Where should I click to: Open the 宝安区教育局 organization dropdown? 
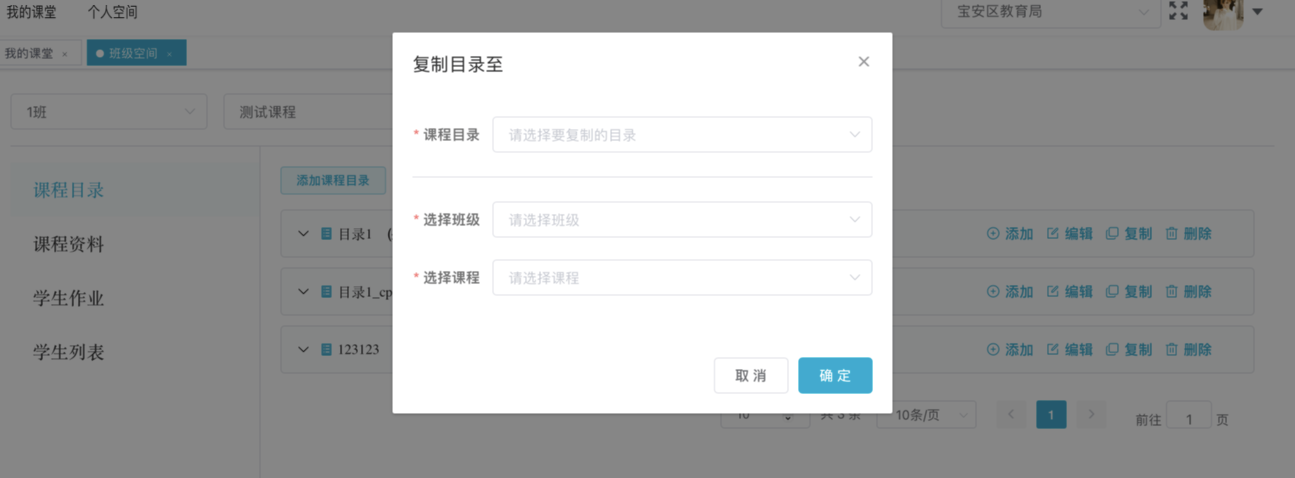point(1050,13)
